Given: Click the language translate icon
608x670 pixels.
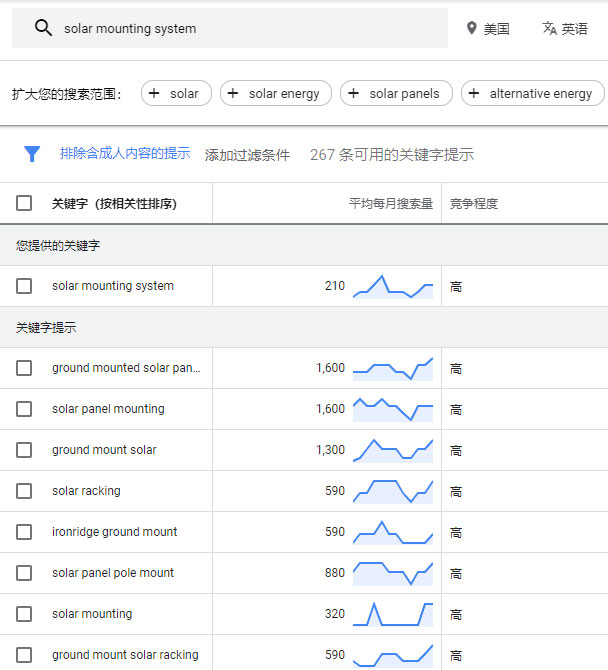Looking at the screenshot, I should click(549, 28).
